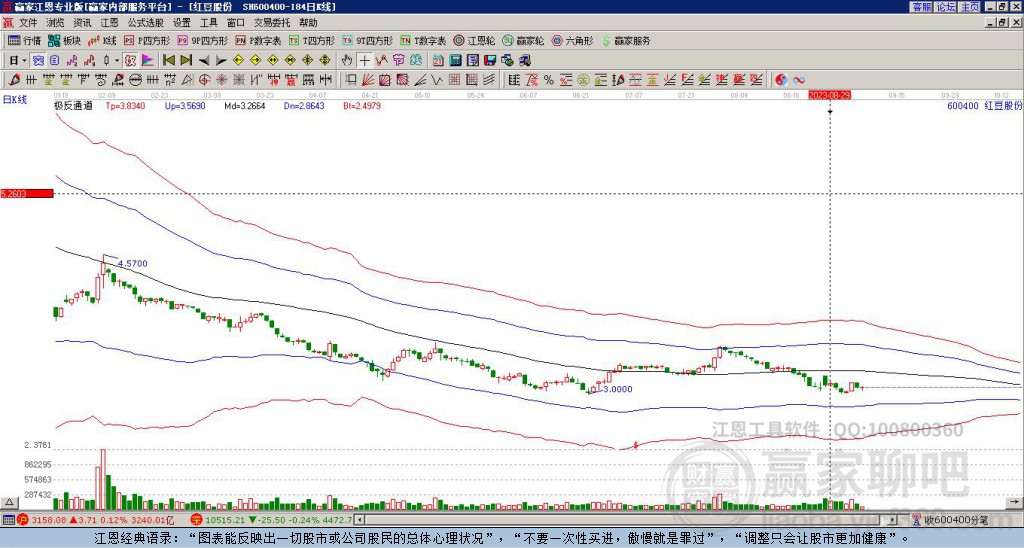Screen dimensions: 1024x548
Task: Open the 行情 quotes view
Action: coord(25,40)
